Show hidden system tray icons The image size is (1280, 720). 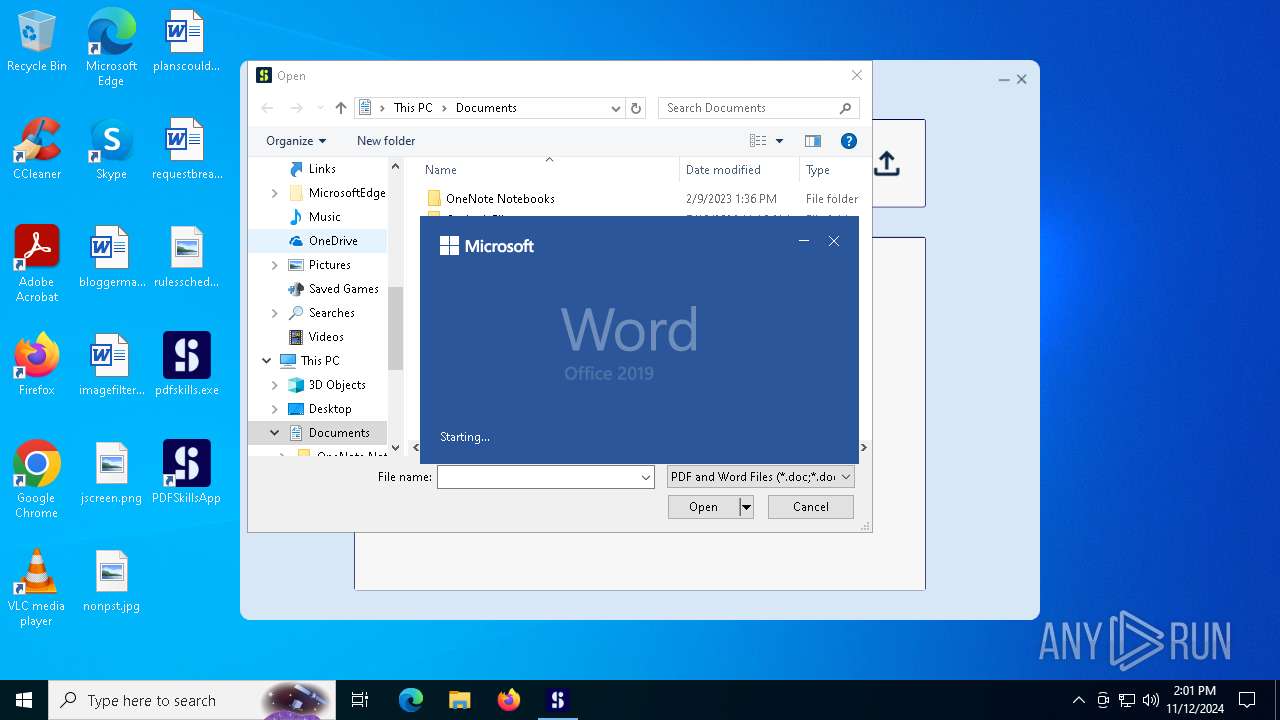[x=1078, y=700]
